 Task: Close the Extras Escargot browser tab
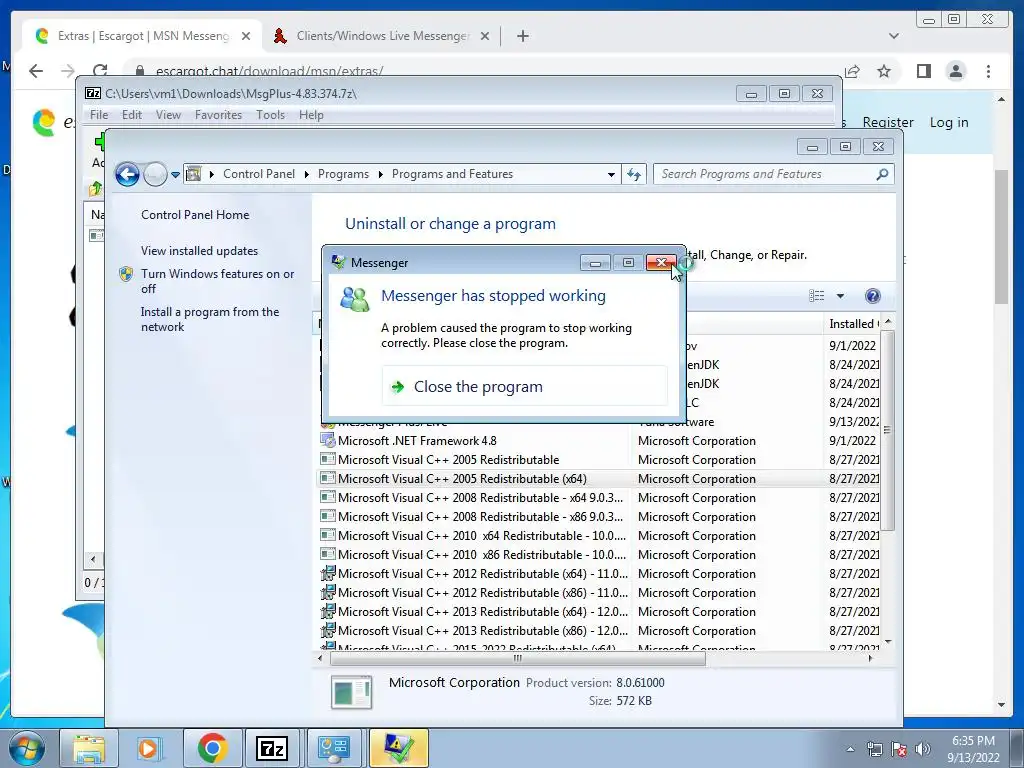pos(246,36)
